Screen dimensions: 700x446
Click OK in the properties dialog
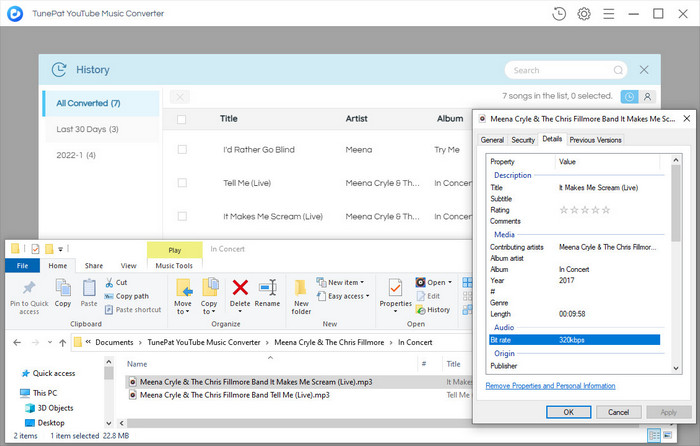tap(568, 412)
